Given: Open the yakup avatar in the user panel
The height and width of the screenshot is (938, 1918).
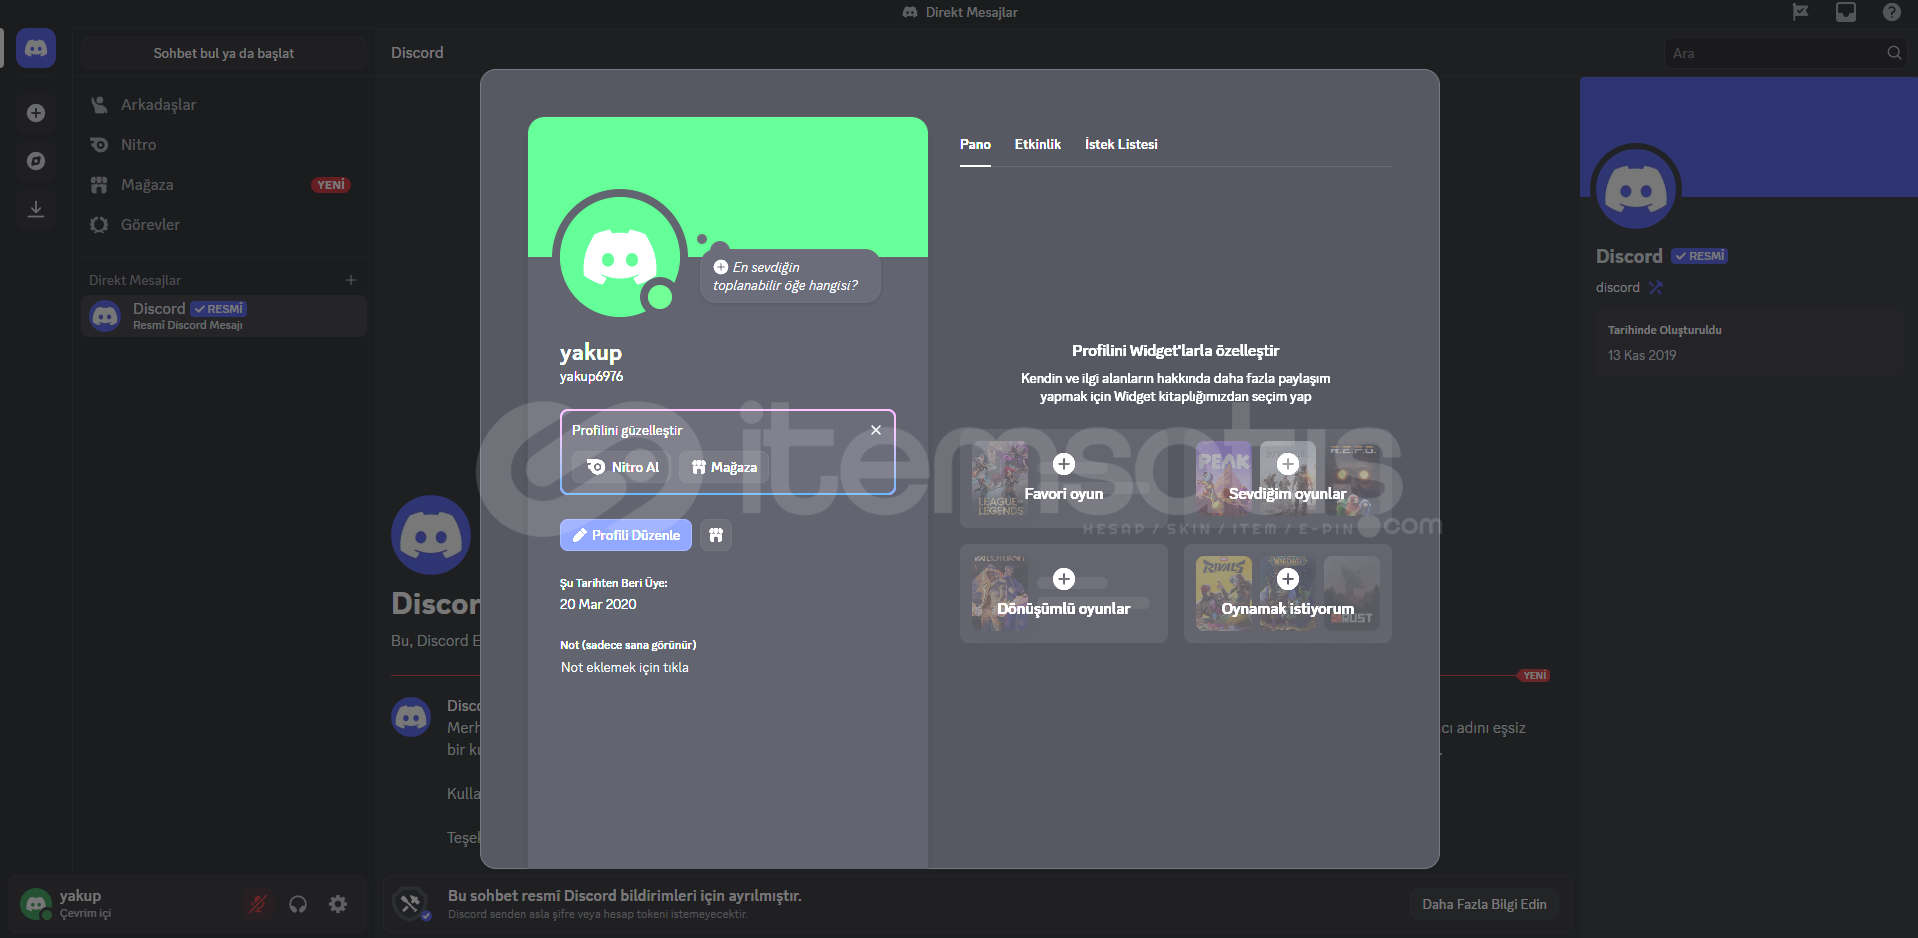Looking at the screenshot, I should click(x=36, y=904).
